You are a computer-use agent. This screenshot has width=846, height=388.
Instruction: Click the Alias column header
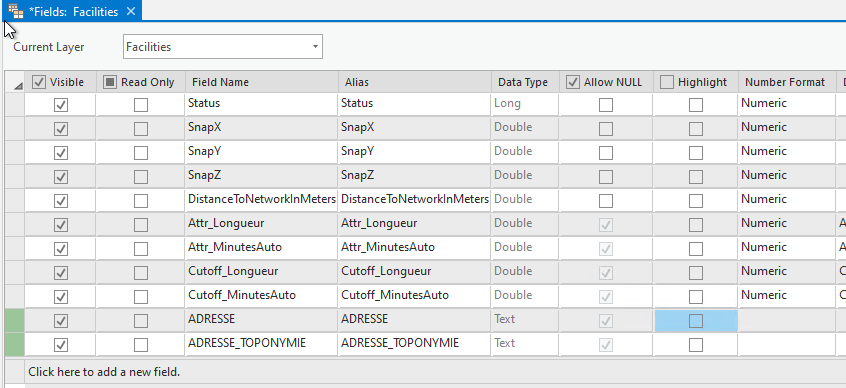click(415, 82)
